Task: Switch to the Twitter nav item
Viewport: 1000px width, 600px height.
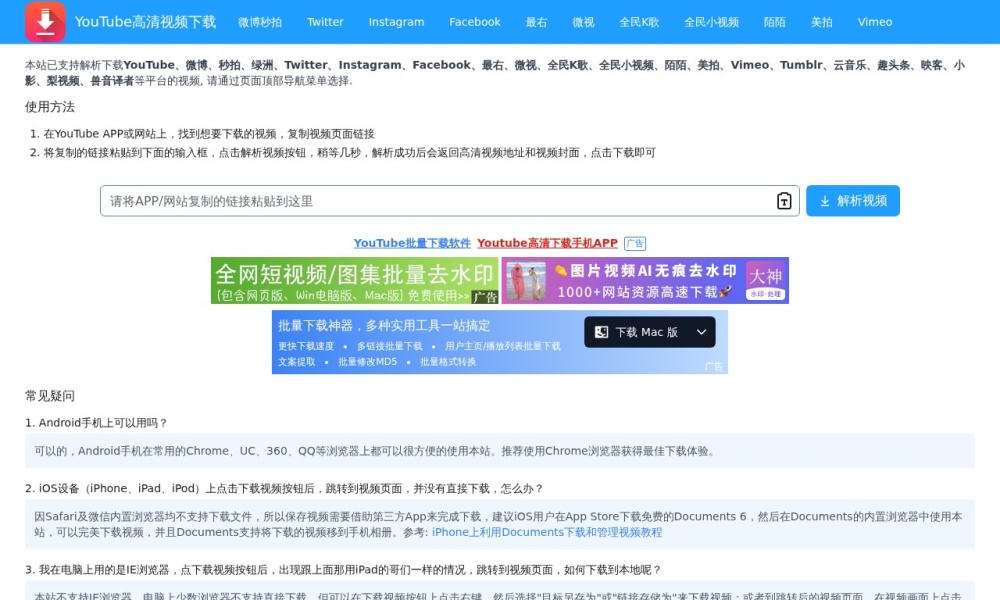Action: tap(325, 22)
